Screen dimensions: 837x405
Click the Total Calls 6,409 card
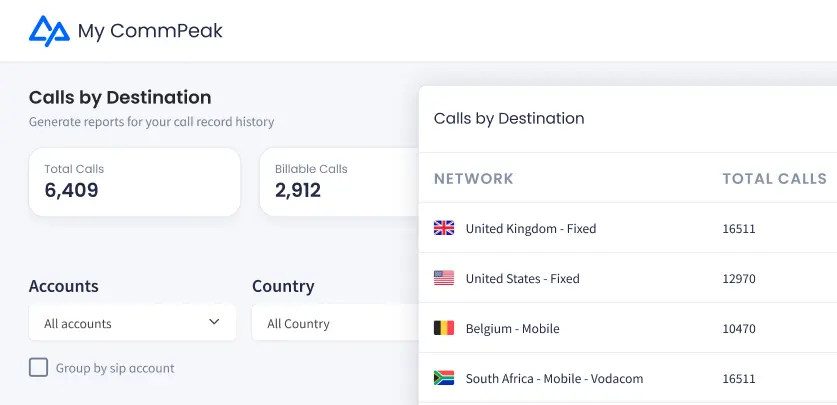135,182
